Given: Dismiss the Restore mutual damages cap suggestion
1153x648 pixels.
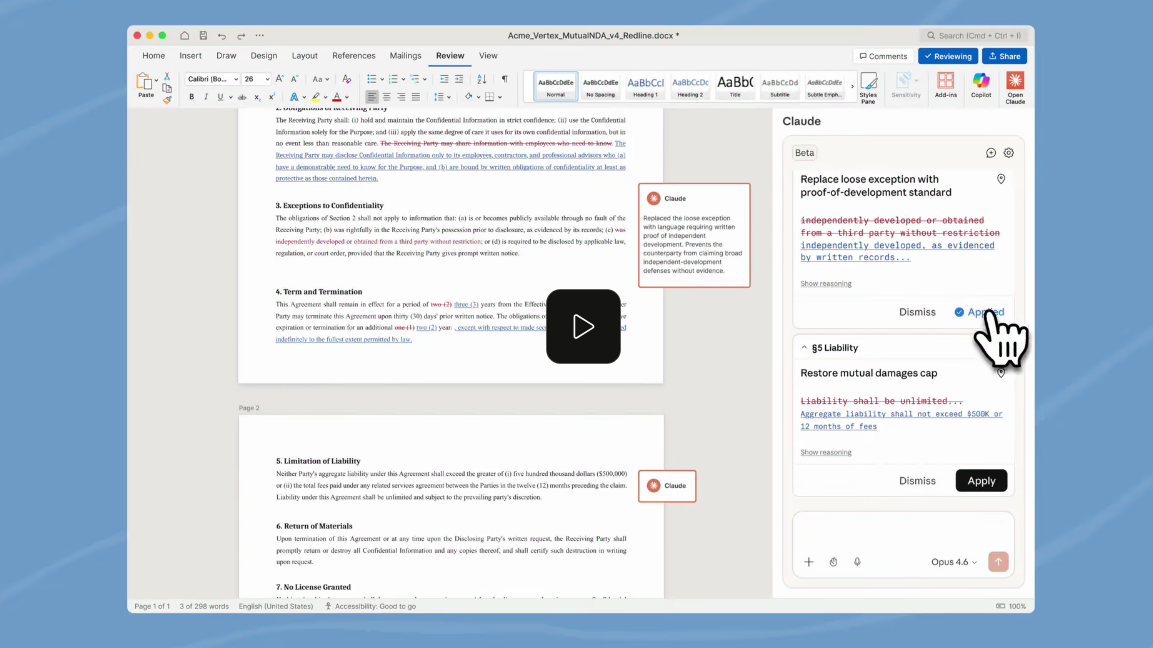Looking at the screenshot, I should click(x=917, y=481).
